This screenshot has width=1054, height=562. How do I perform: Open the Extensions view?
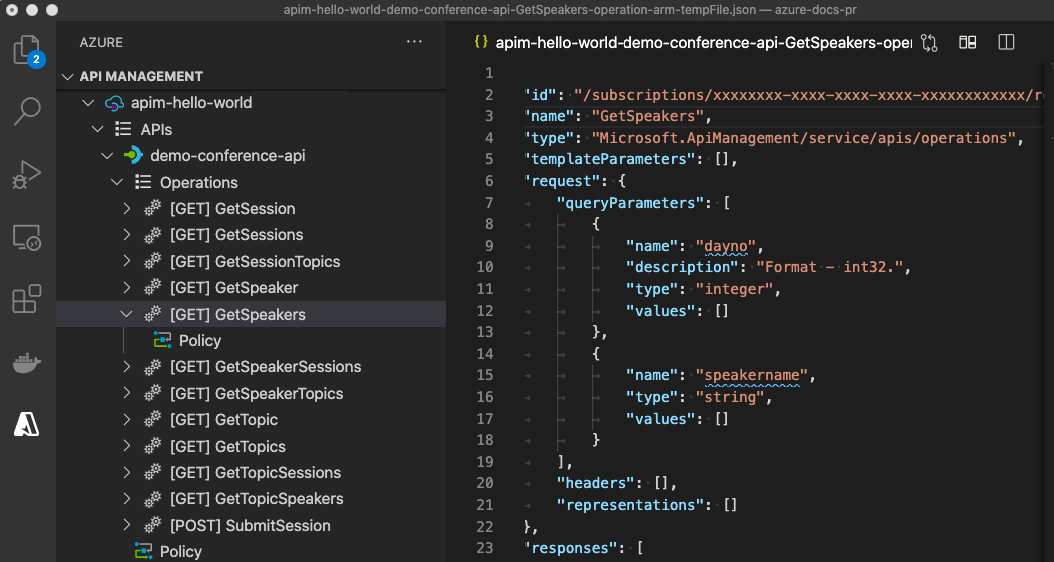[x=27, y=299]
